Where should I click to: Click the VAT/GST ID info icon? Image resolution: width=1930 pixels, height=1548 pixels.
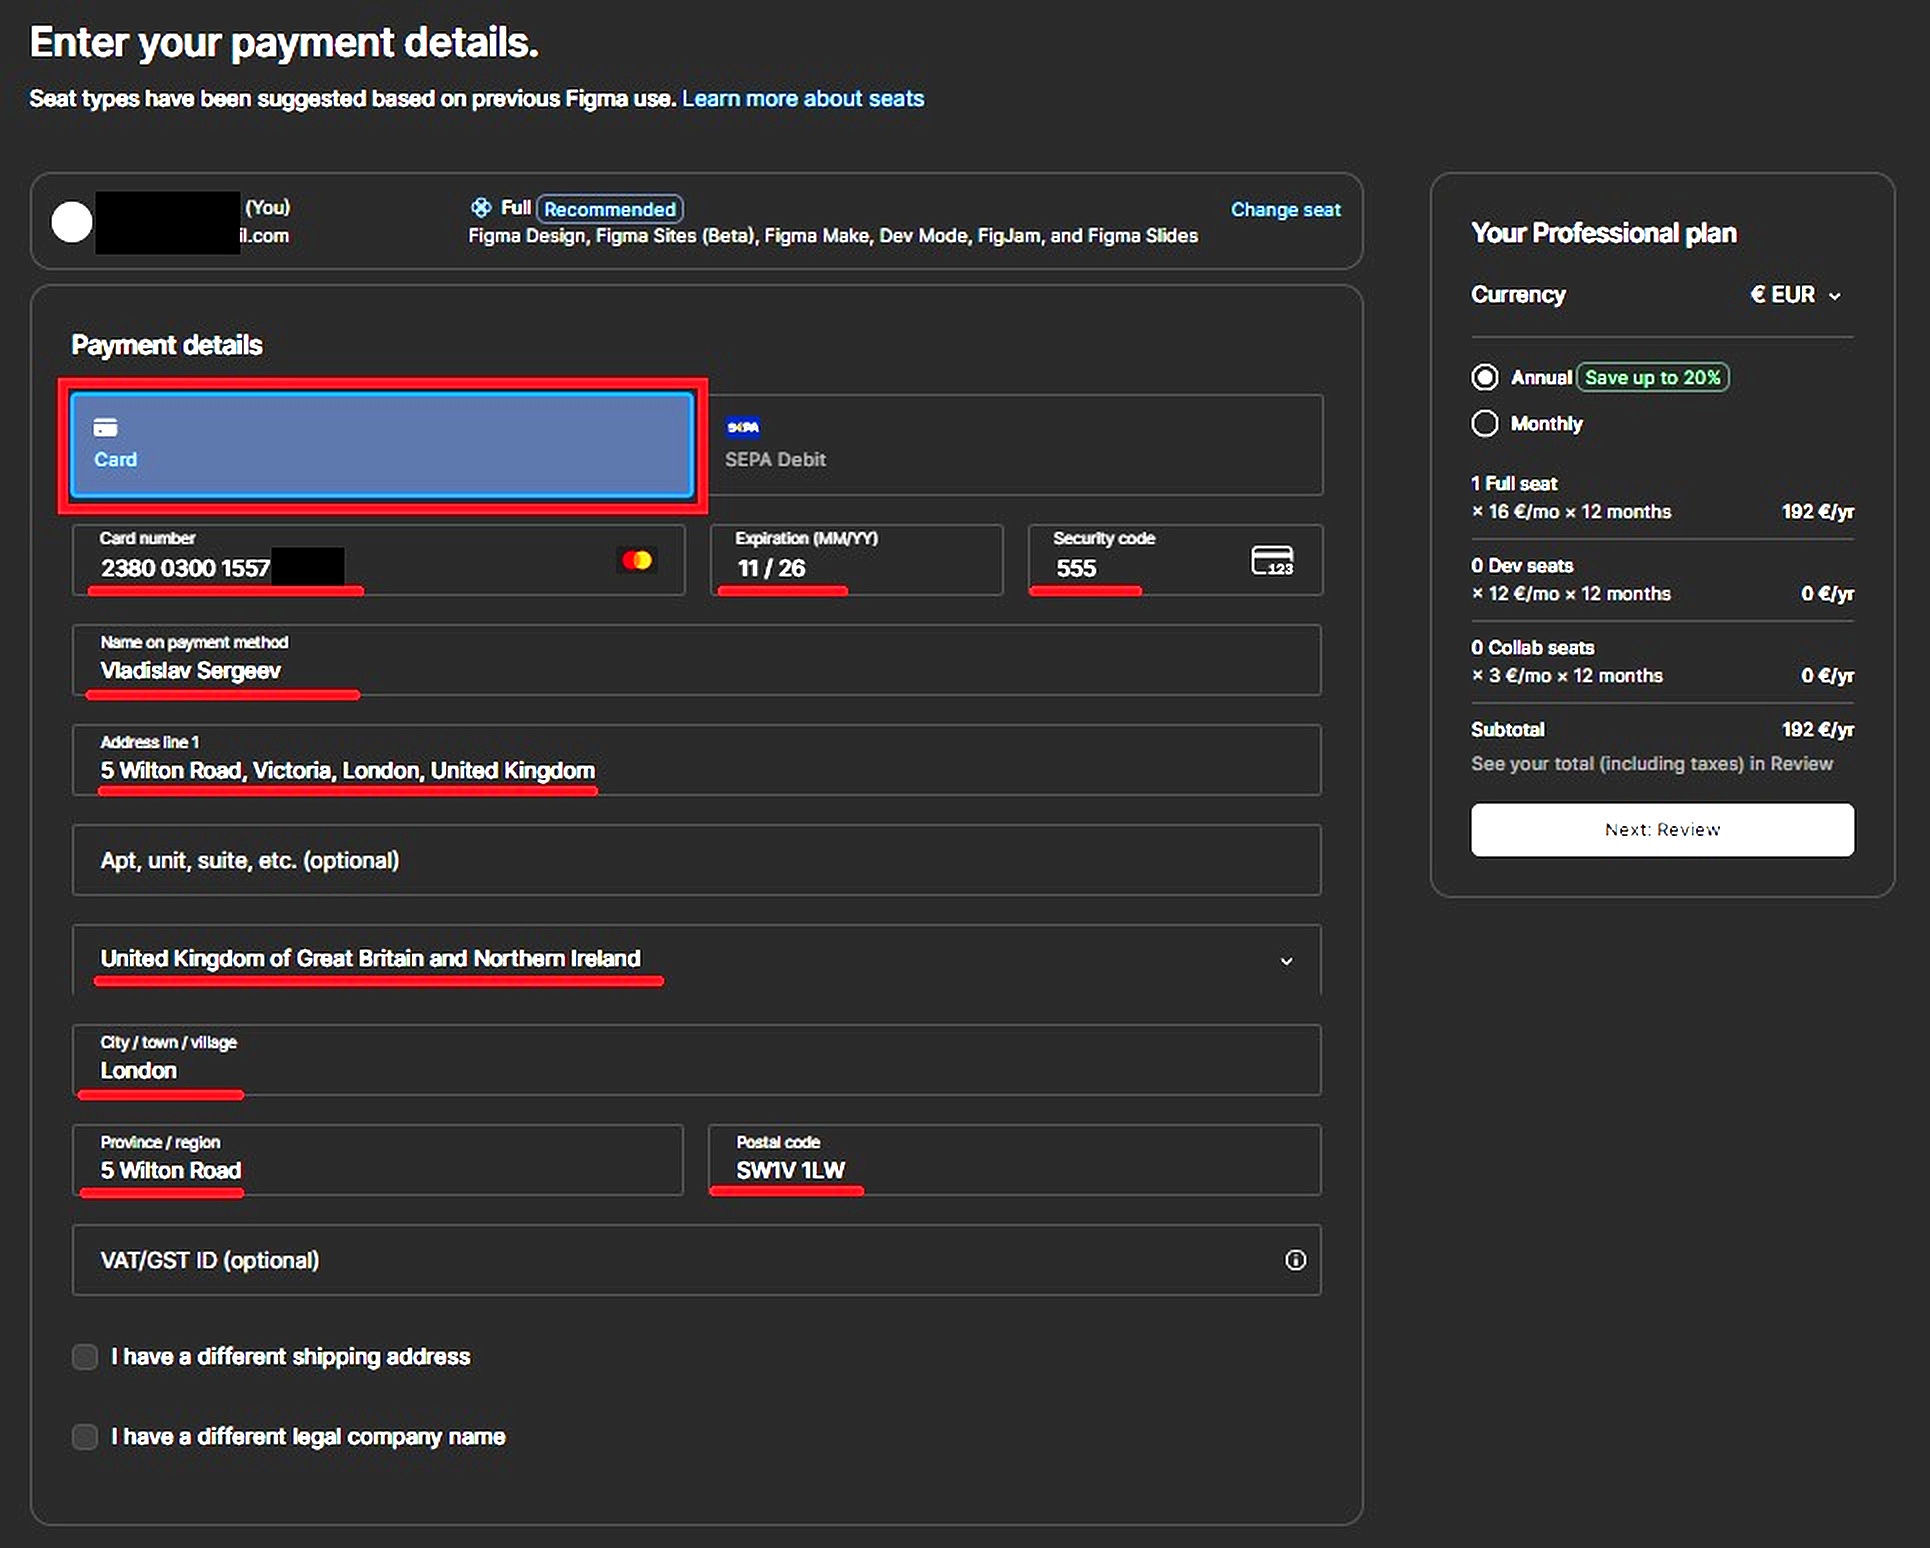(x=1295, y=1260)
